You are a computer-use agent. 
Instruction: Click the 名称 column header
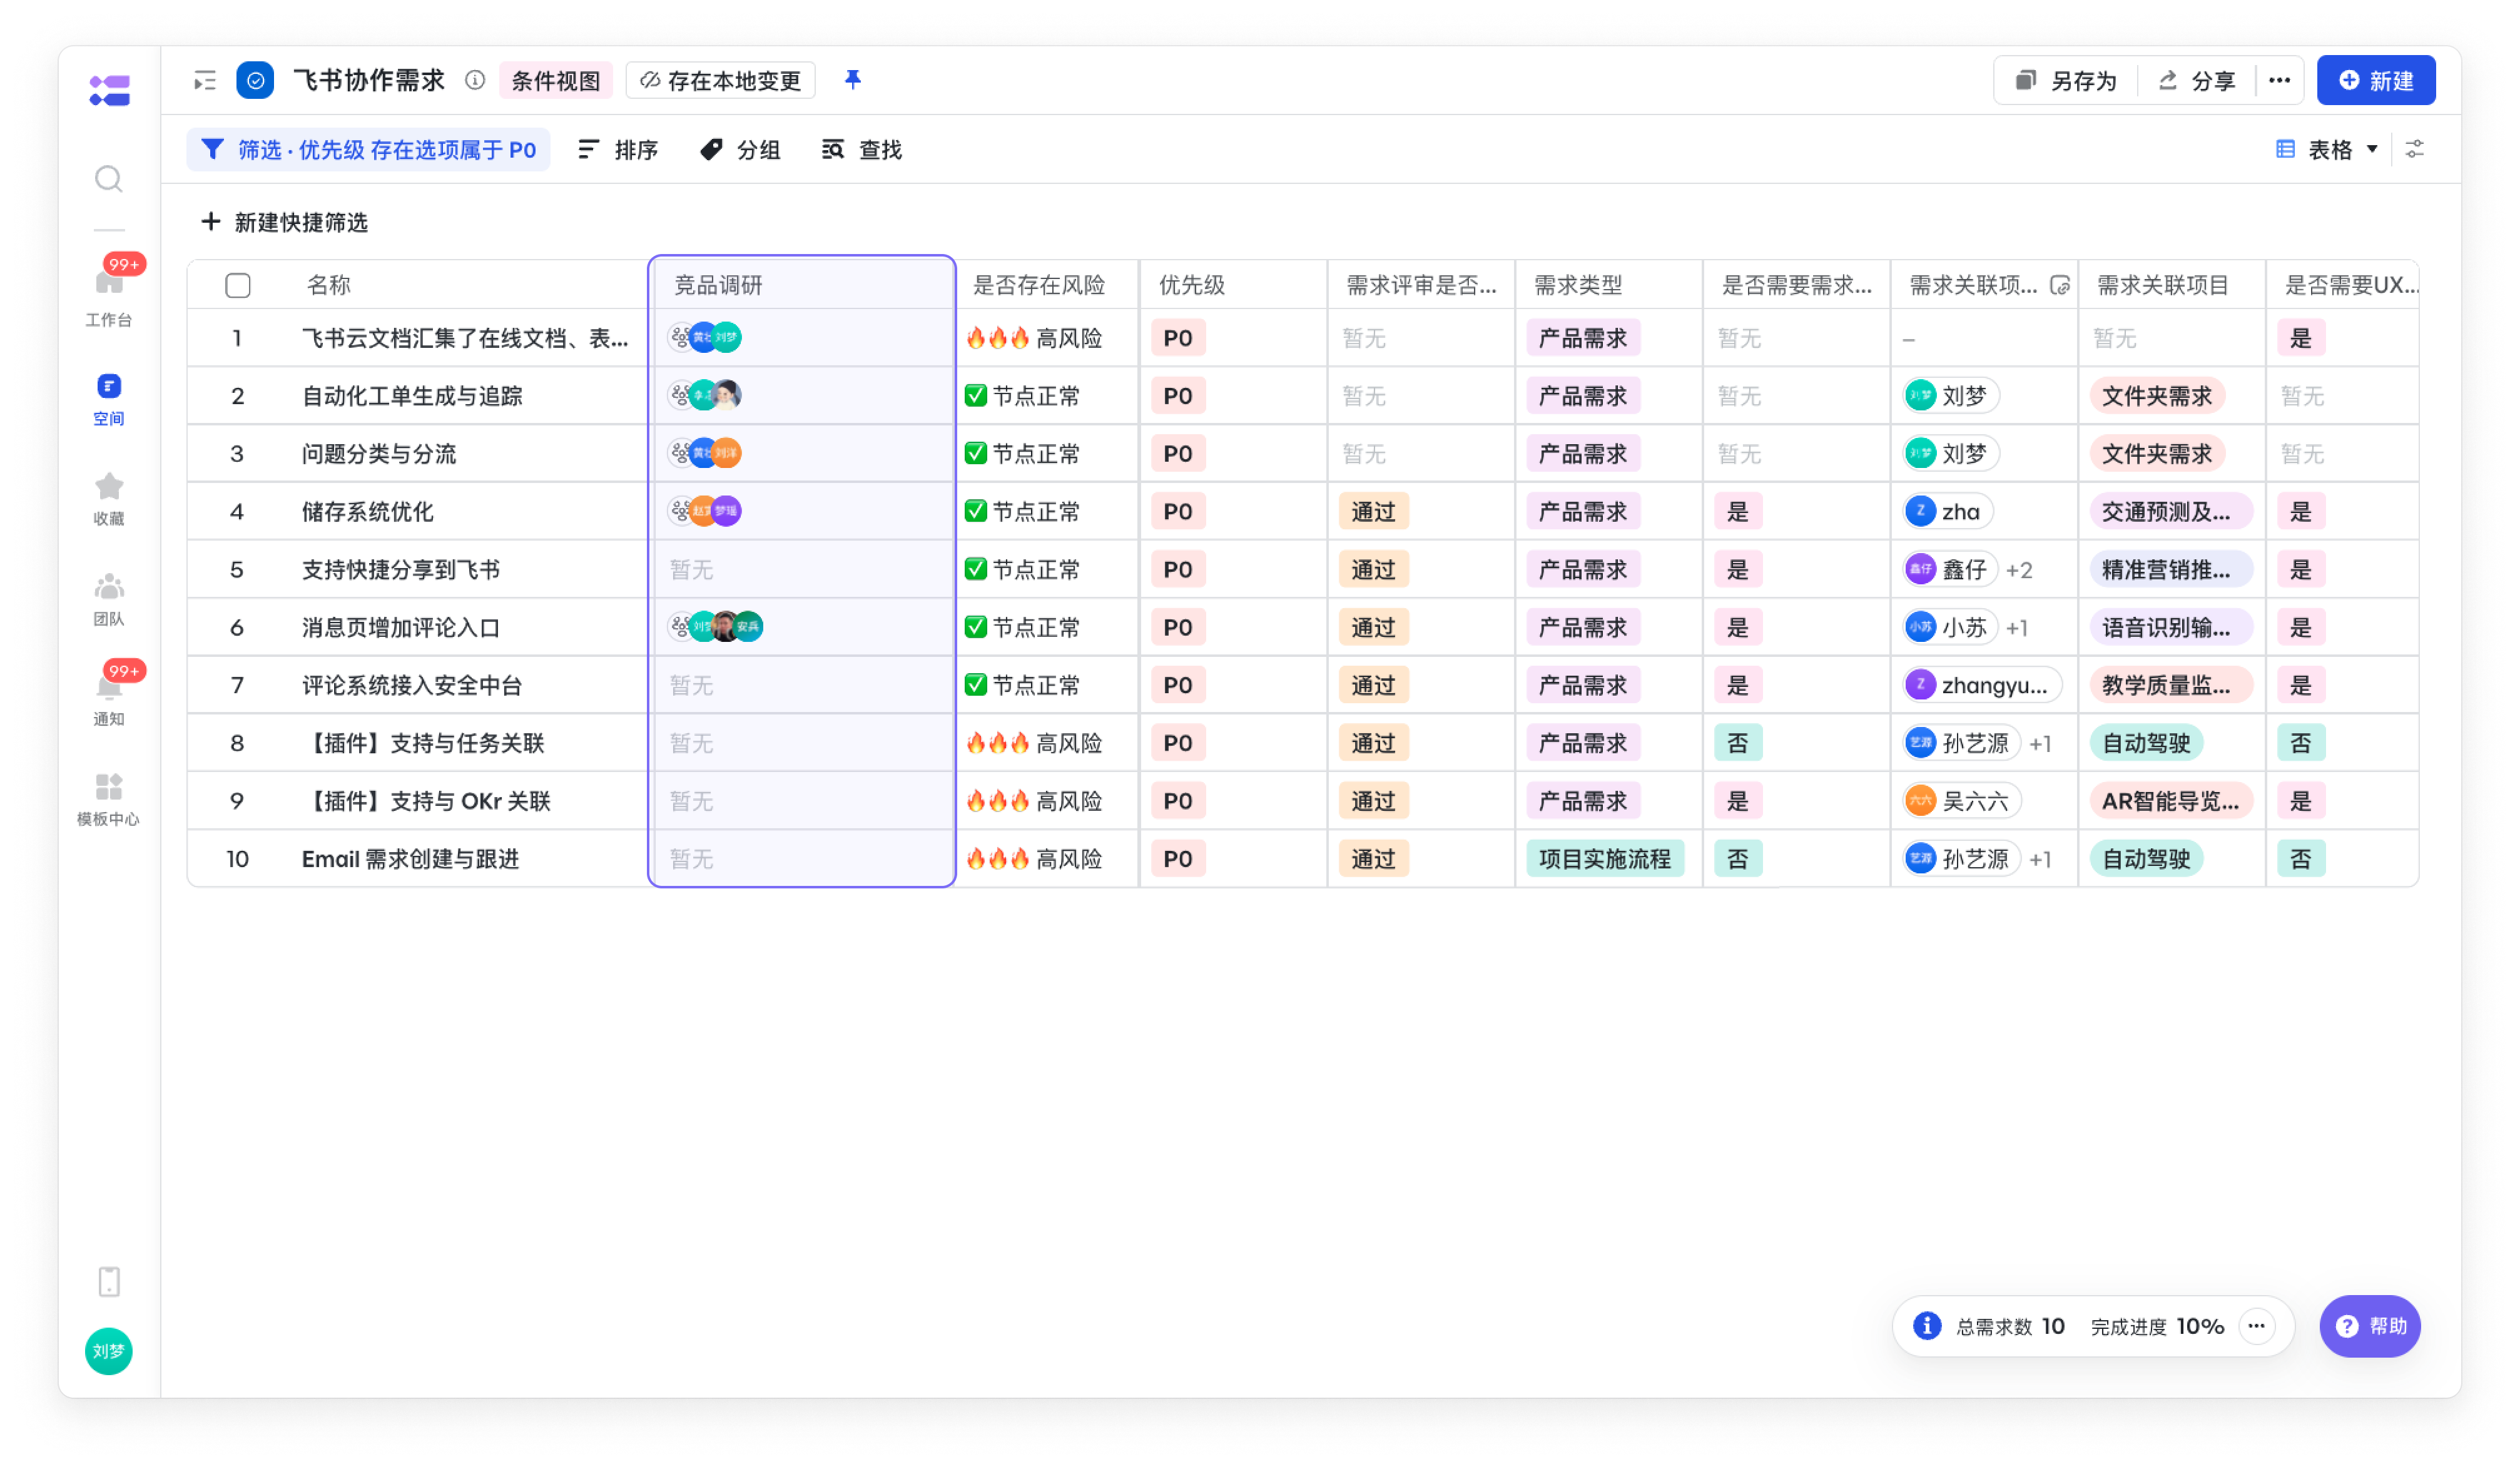pyautogui.click(x=329, y=285)
